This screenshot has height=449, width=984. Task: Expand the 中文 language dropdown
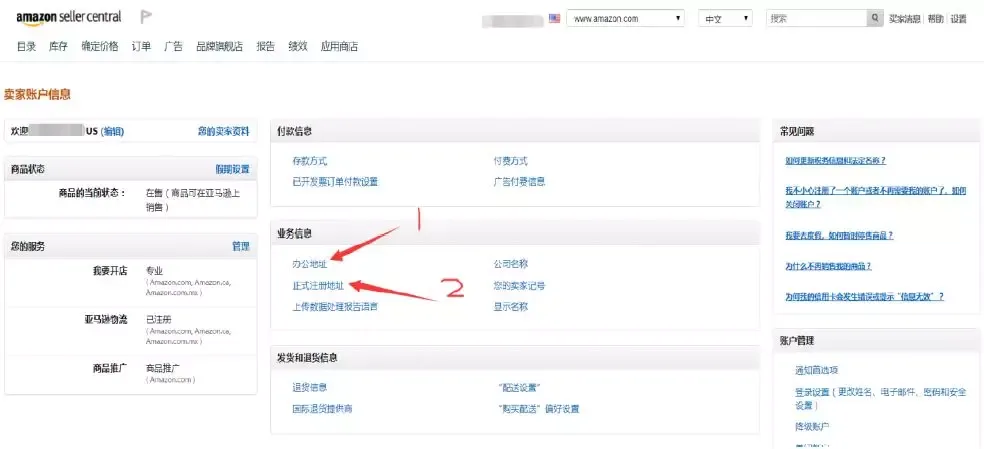click(726, 18)
